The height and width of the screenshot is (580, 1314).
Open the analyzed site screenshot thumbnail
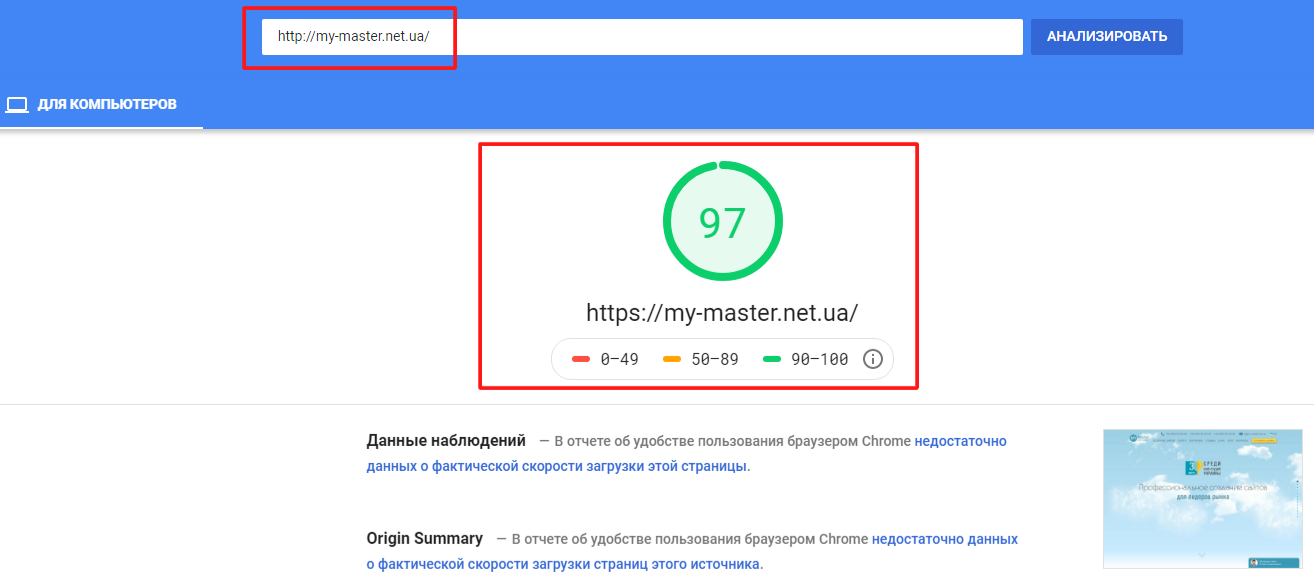click(1203, 499)
